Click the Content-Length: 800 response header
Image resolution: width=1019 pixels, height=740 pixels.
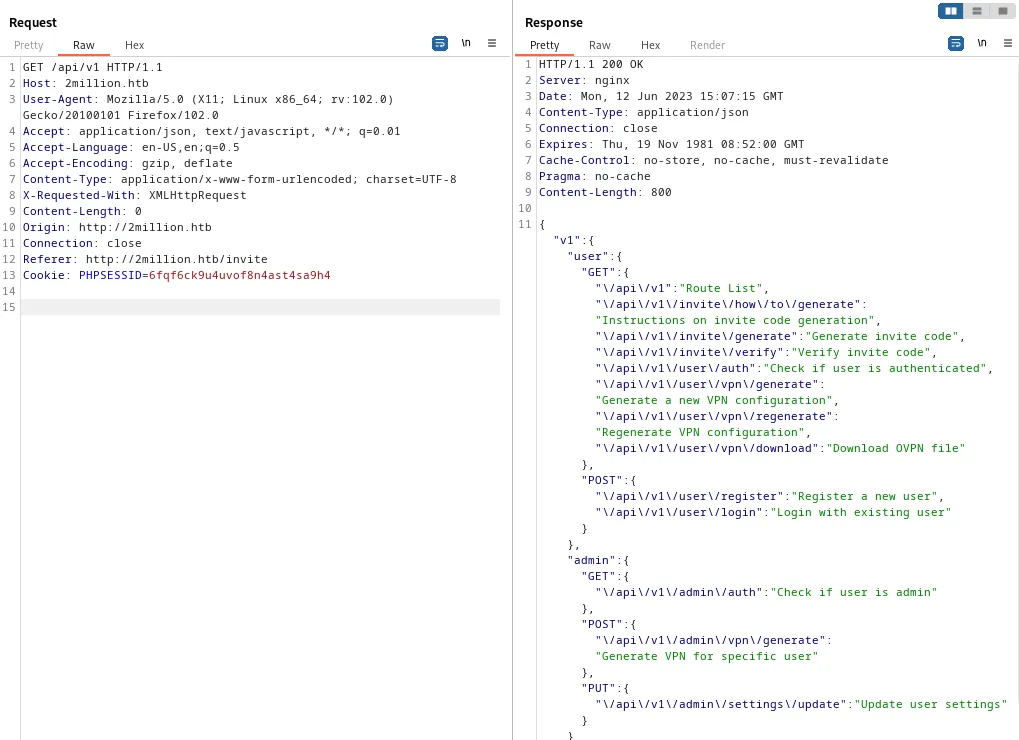pyautogui.click(x=605, y=192)
